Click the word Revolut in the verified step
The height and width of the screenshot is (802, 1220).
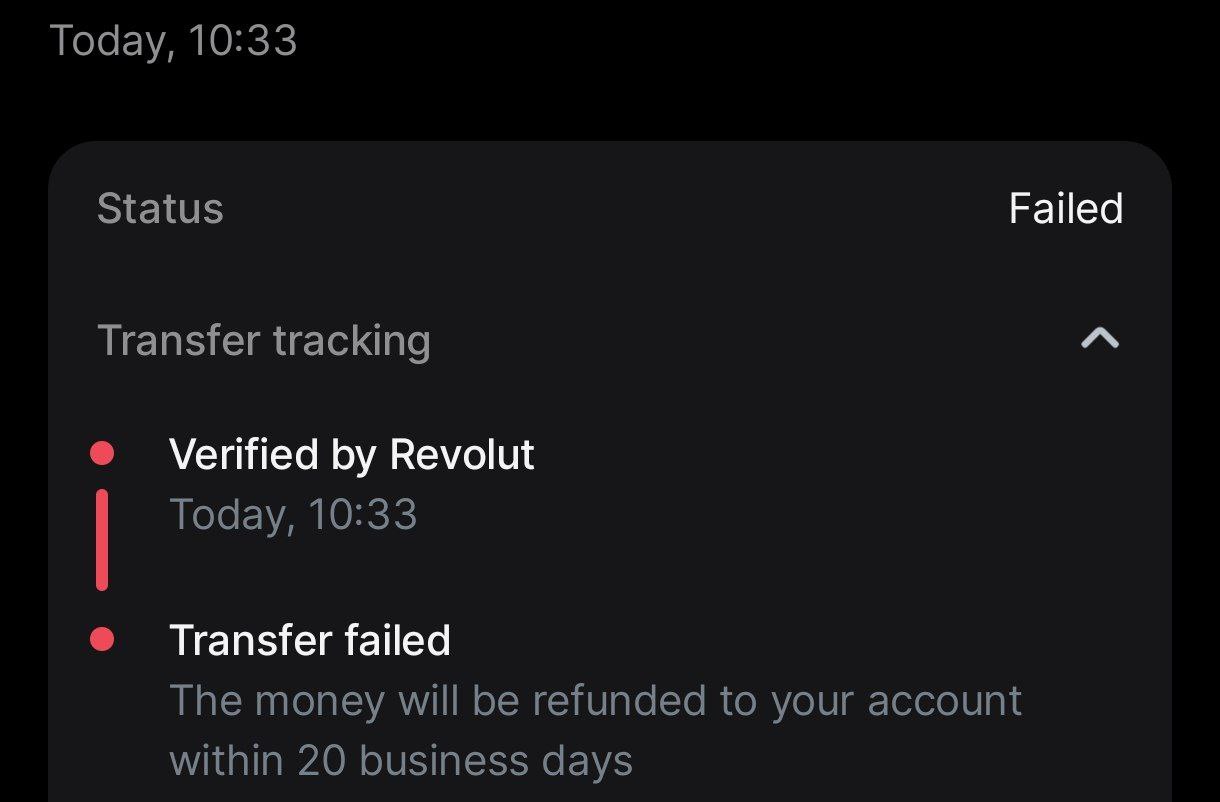(462, 455)
